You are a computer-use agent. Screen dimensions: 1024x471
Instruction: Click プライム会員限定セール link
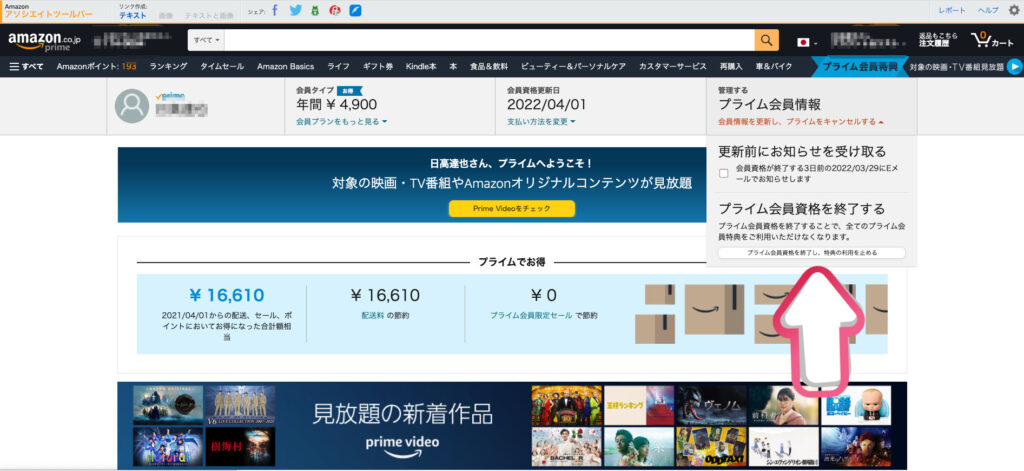pyautogui.click(x=531, y=316)
